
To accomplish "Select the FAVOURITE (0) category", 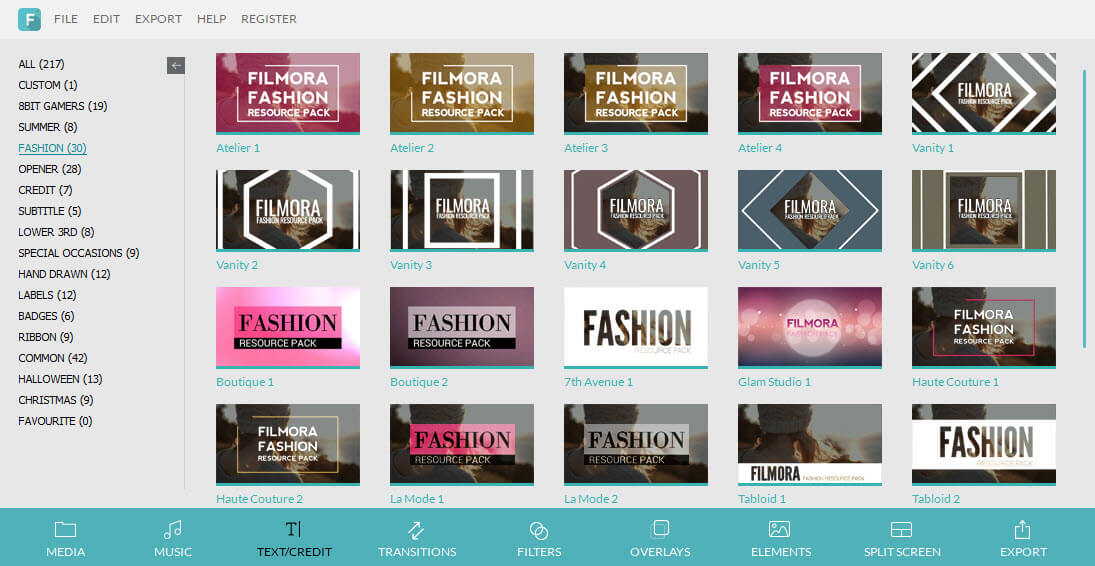I will pyautogui.click(x=55, y=421).
